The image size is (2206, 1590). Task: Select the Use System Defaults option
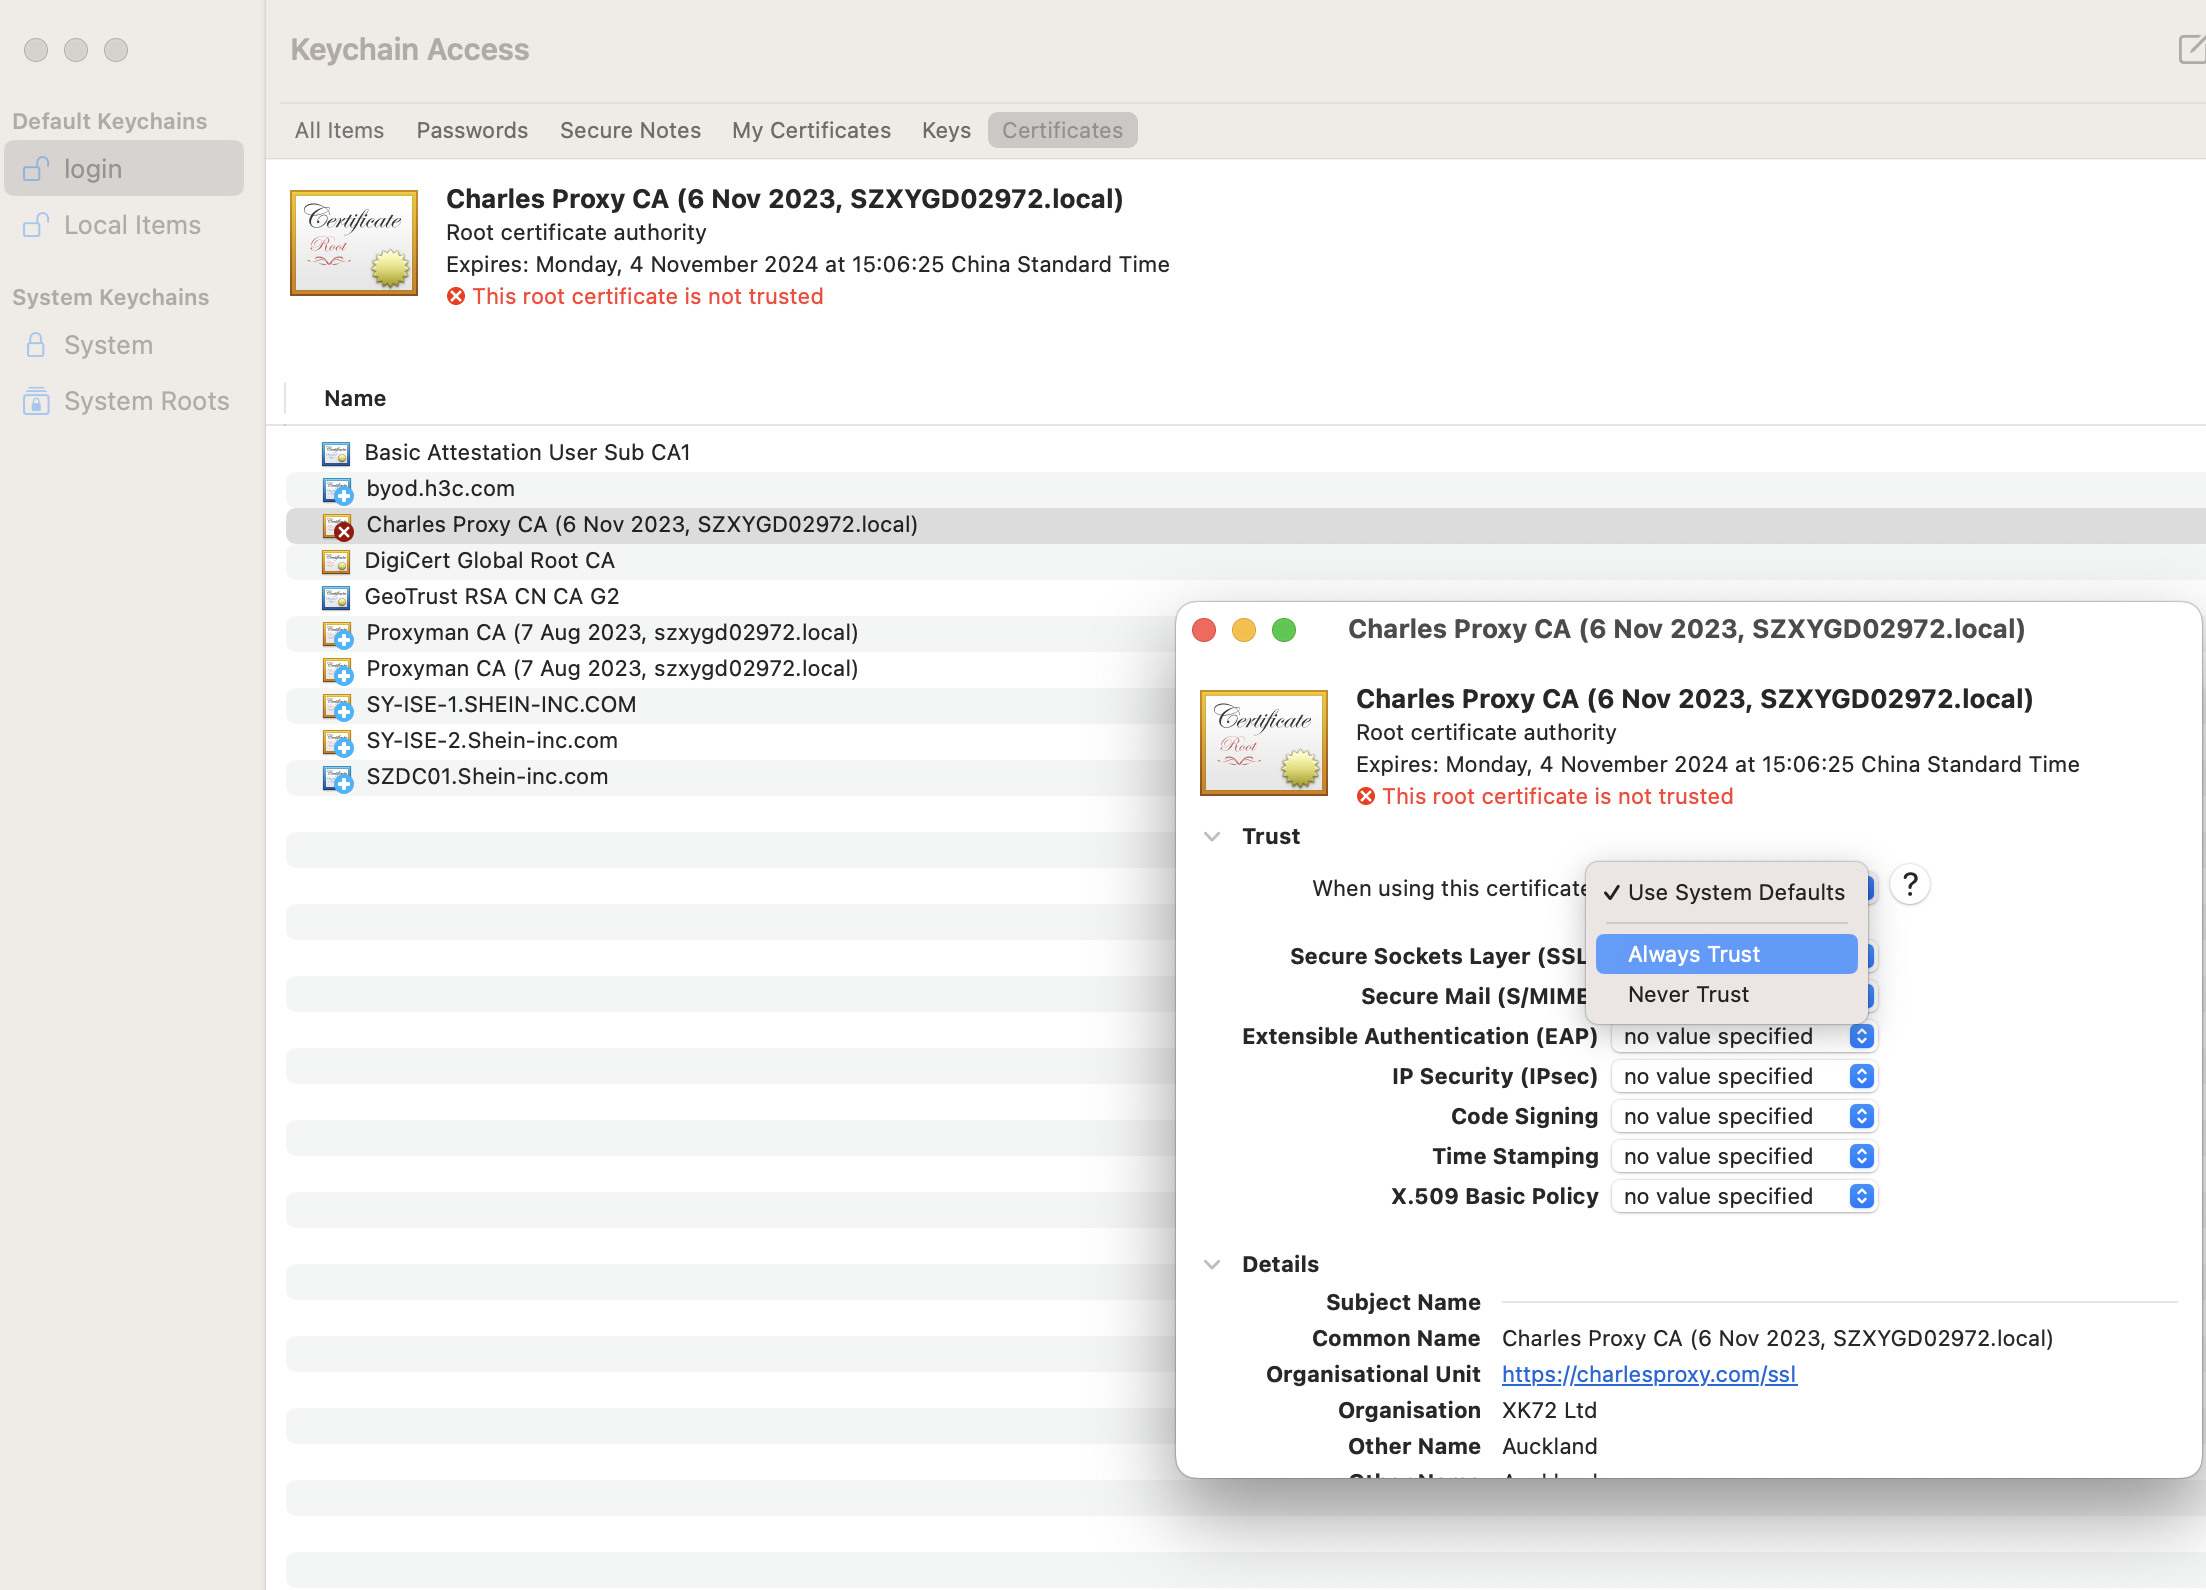pos(1735,892)
